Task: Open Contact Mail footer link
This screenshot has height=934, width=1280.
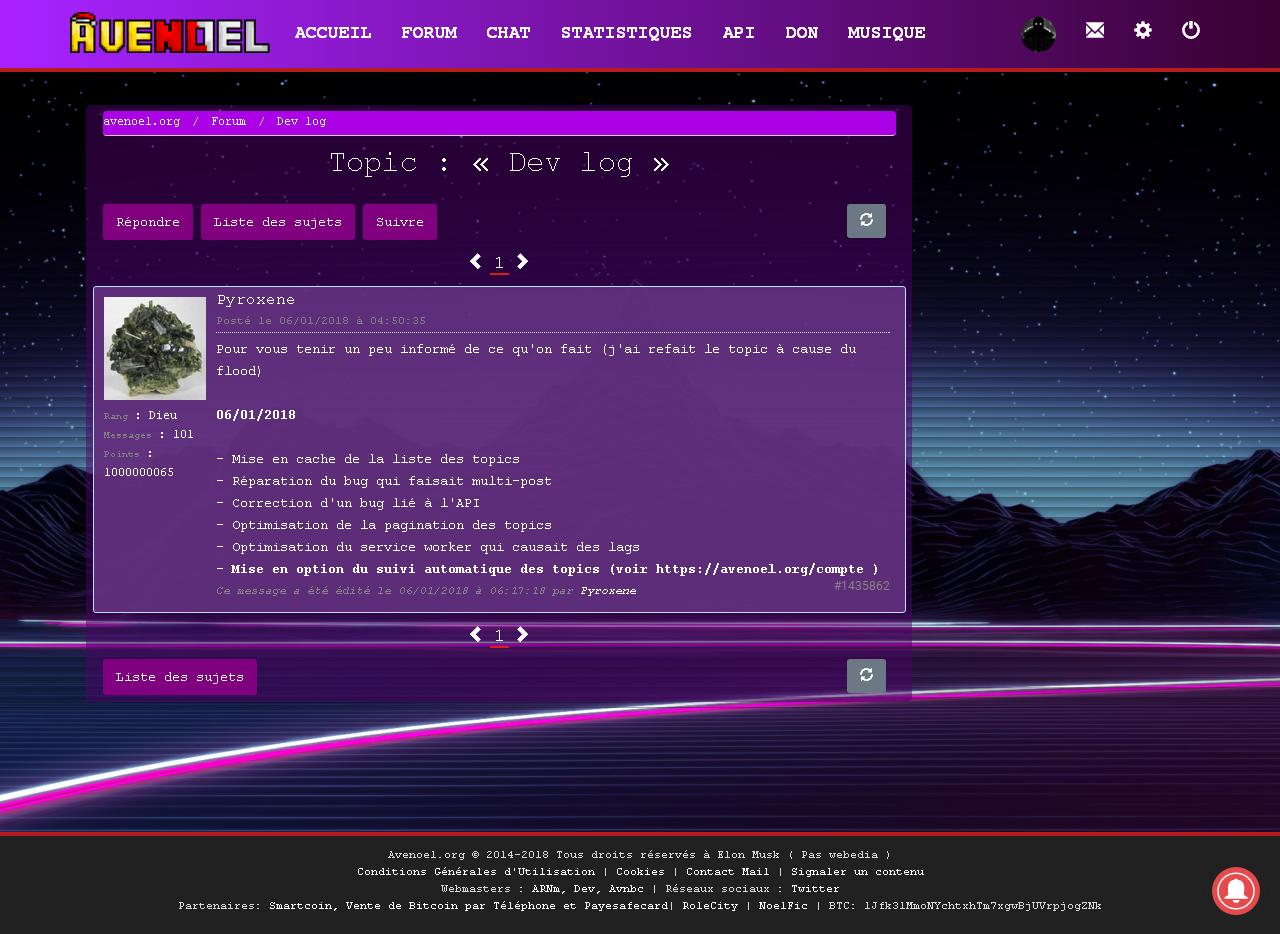Action: 728,872
